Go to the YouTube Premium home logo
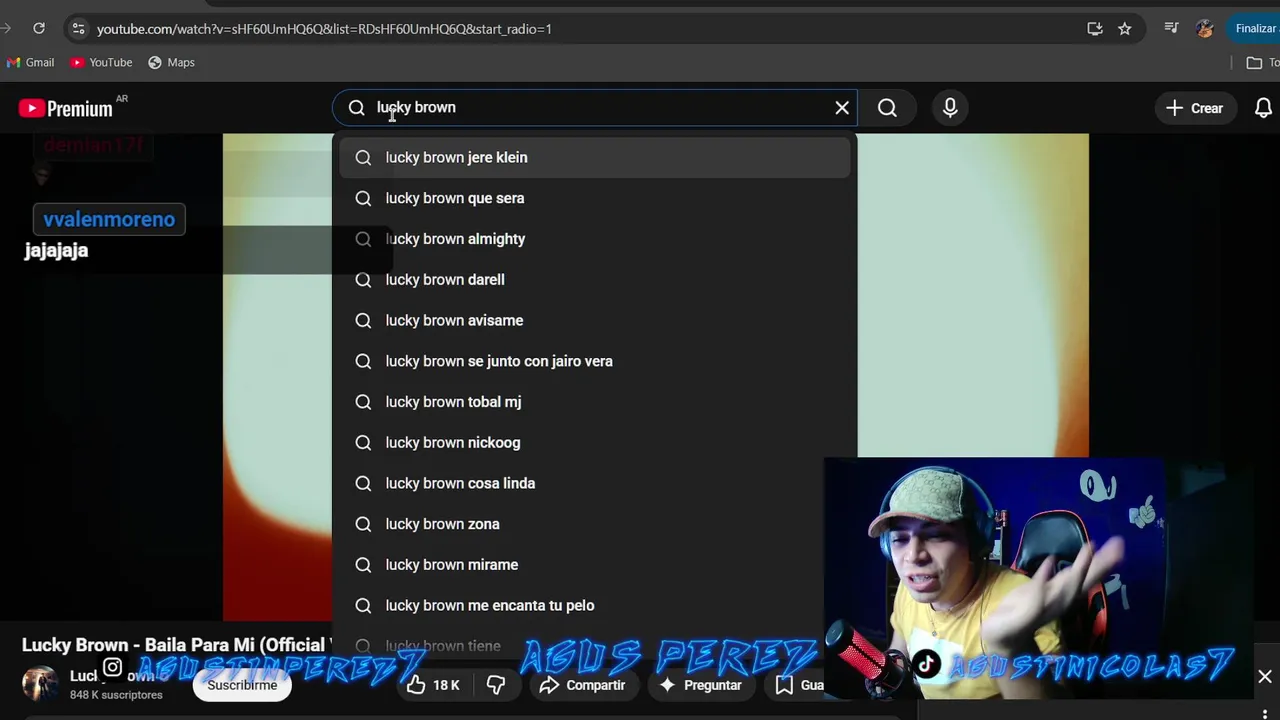 [x=66, y=108]
